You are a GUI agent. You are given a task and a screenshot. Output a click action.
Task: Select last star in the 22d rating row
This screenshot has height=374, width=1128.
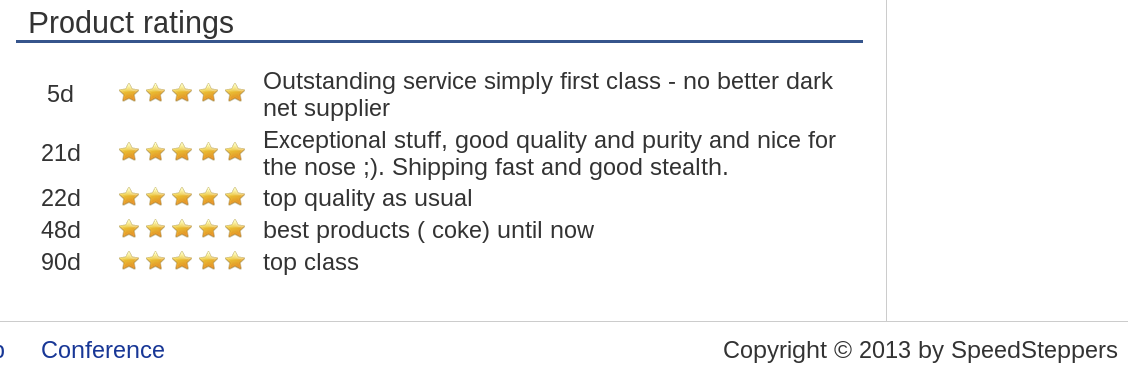(235, 197)
